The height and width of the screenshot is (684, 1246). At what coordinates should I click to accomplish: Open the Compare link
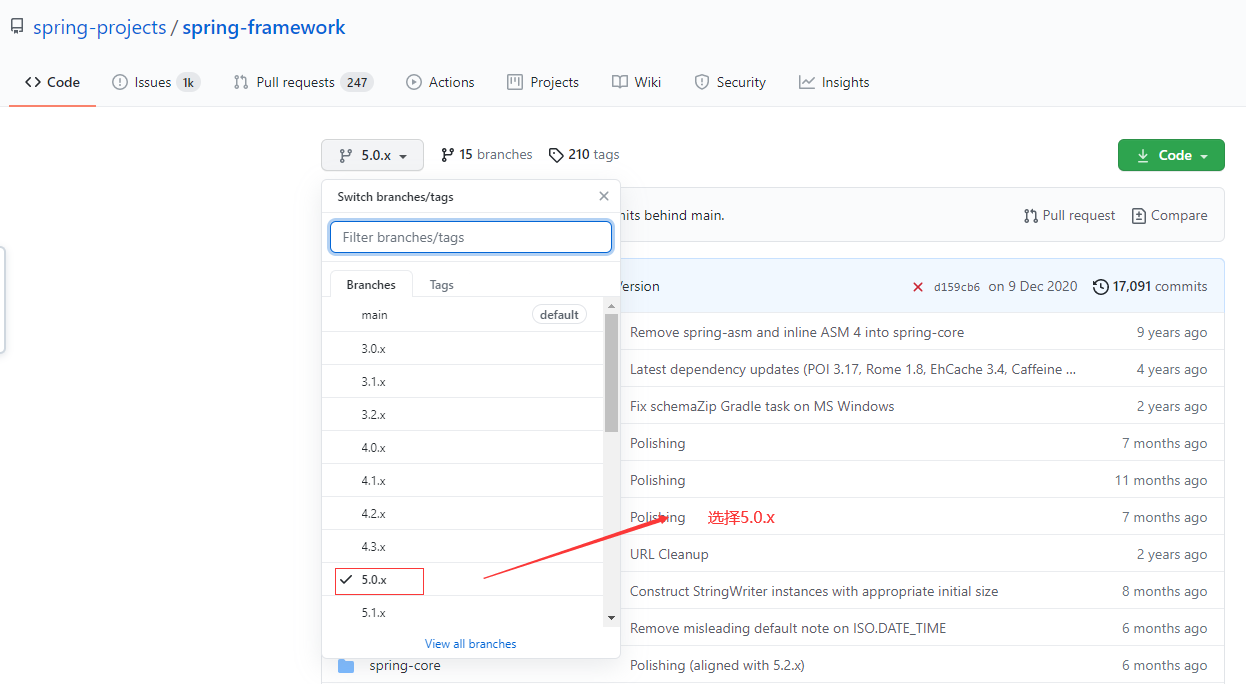pos(1169,215)
